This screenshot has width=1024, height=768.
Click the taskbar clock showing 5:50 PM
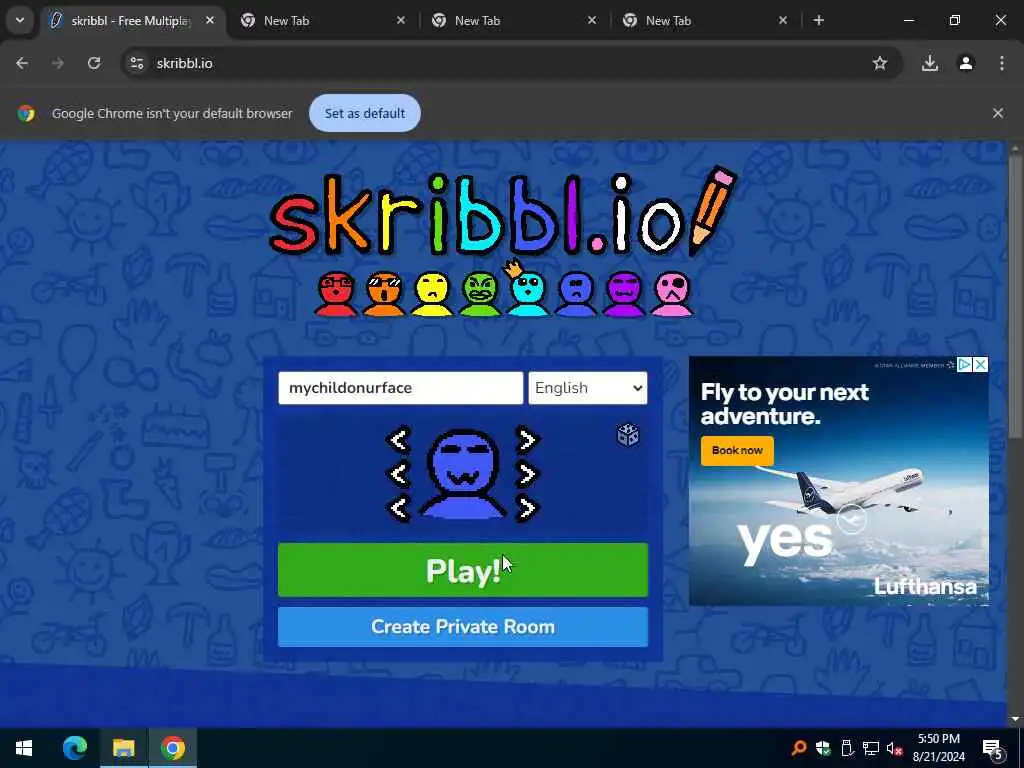click(x=939, y=748)
